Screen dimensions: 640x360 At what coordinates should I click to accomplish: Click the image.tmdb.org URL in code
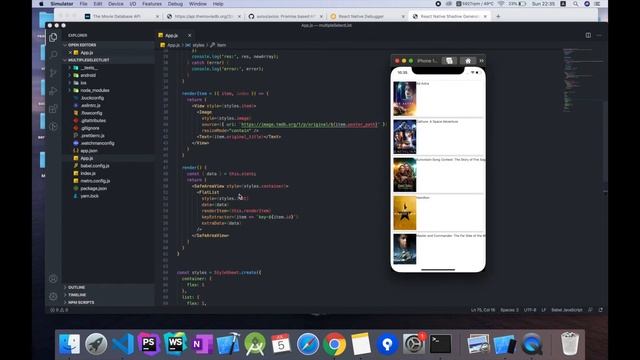click(309, 124)
